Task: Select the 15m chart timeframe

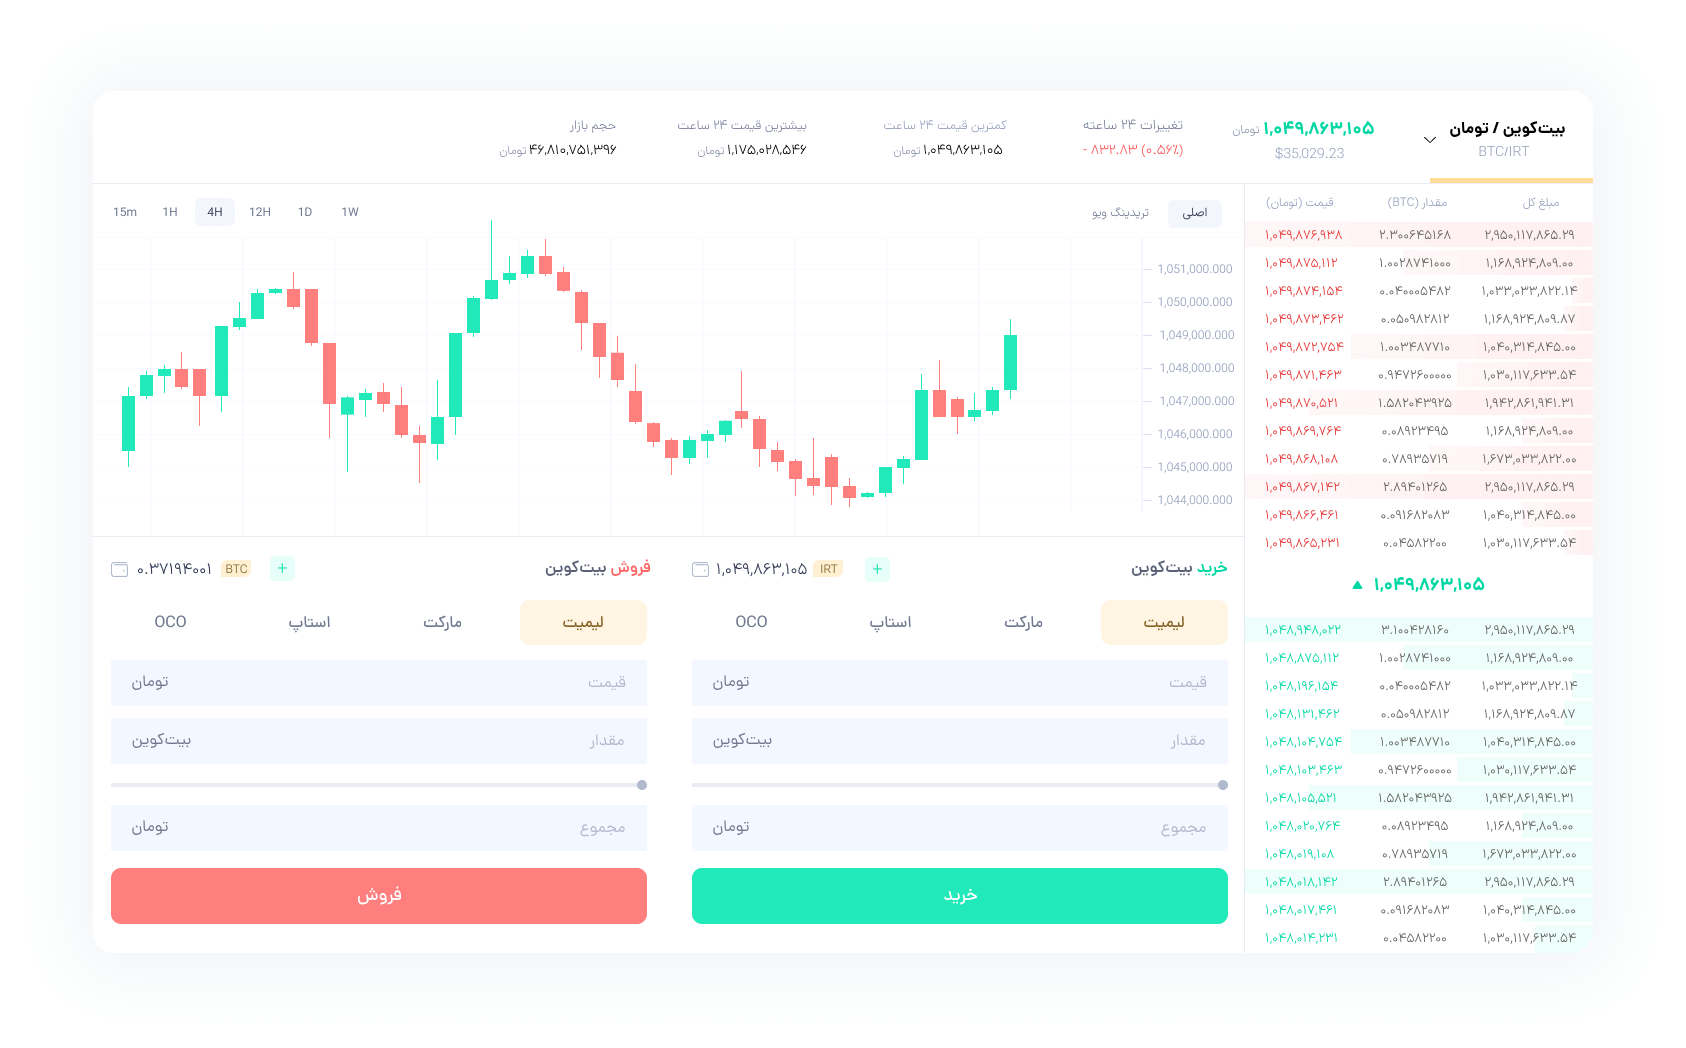Action: [125, 212]
